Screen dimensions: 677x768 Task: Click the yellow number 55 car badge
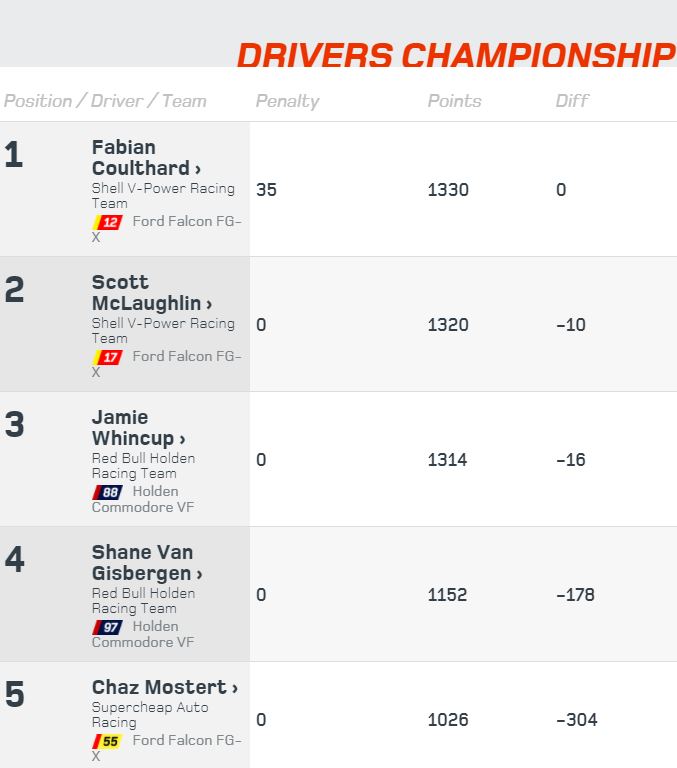[108, 741]
